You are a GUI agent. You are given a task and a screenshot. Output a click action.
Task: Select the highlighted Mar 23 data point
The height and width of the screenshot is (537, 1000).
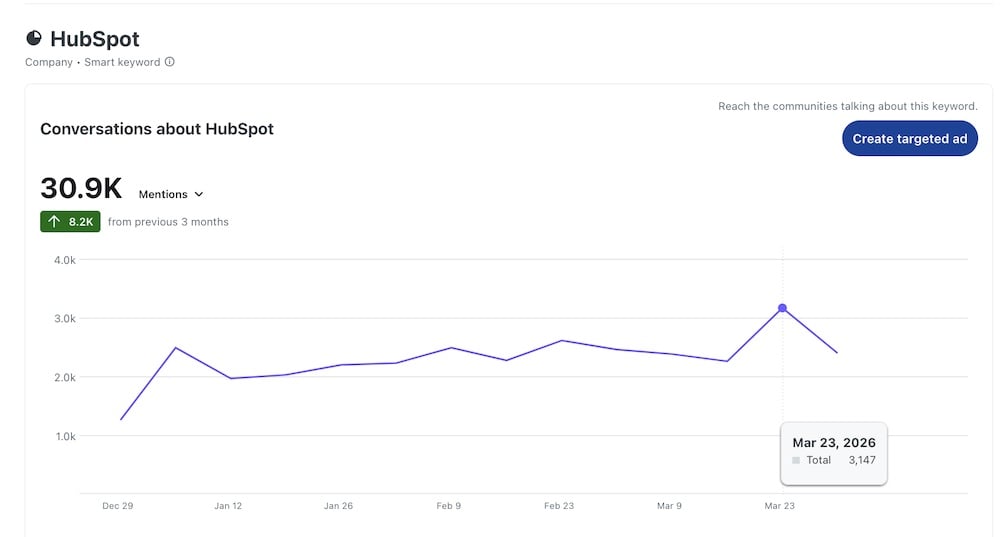[x=782, y=308]
